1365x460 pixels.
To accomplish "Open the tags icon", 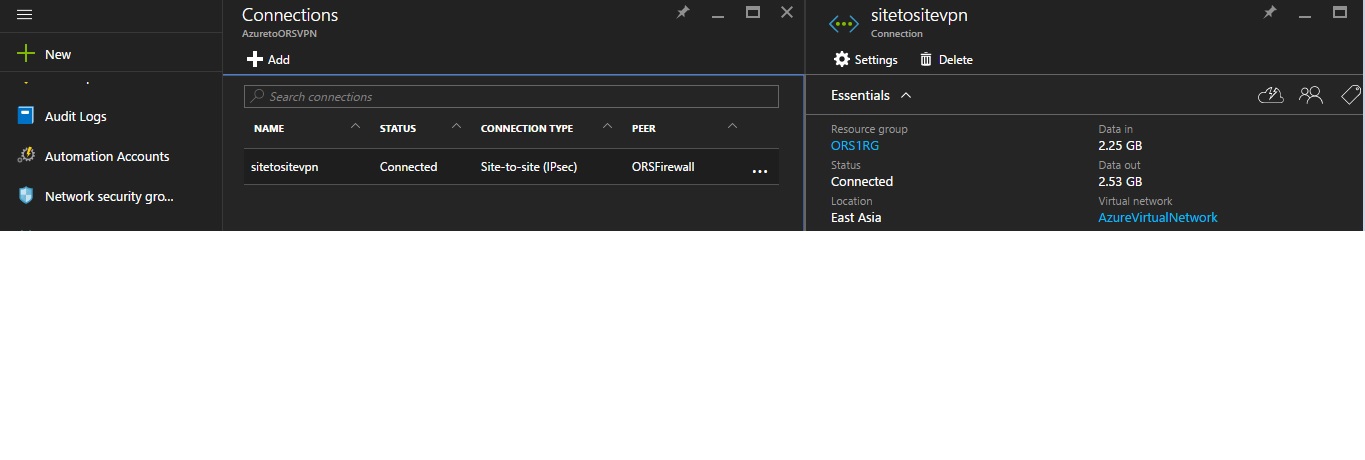I will [x=1351, y=95].
